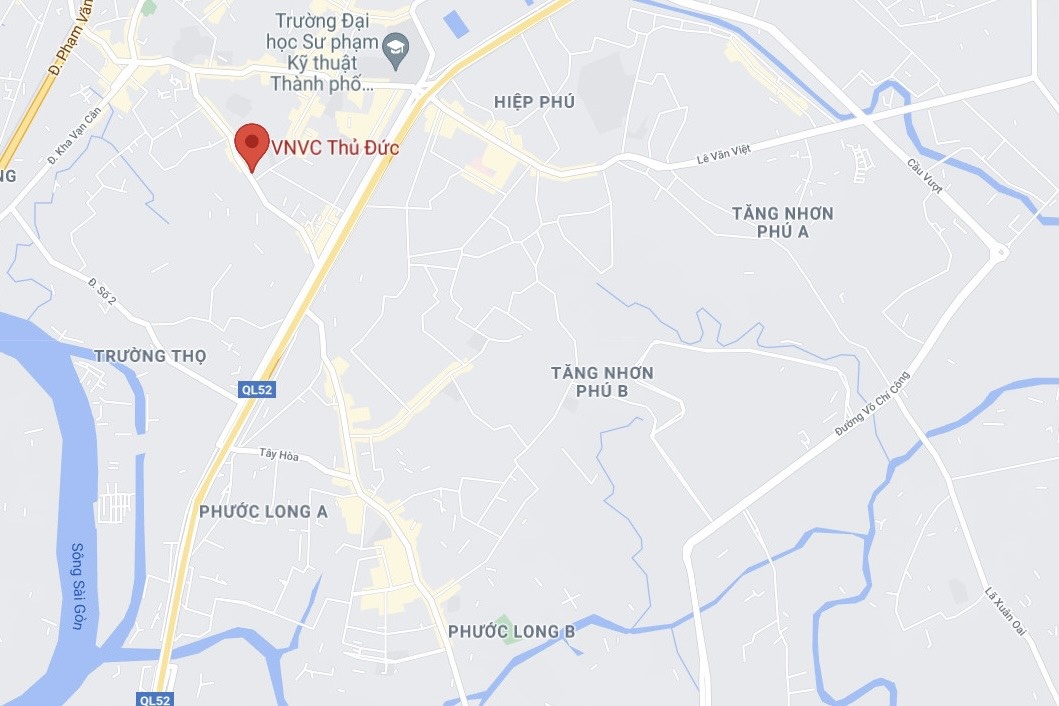Click the QL52 highway shield near Trường Thọ

(x=257, y=390)
